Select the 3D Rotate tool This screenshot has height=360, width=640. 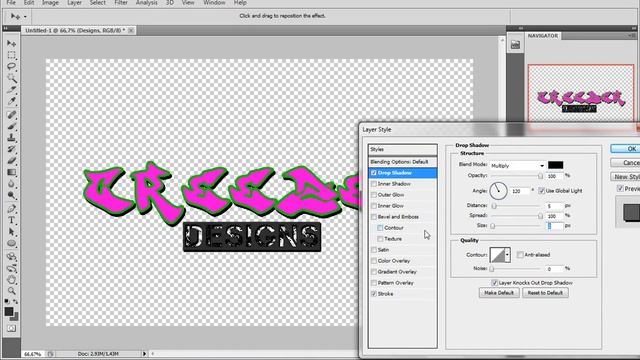[x=11, y=257]
